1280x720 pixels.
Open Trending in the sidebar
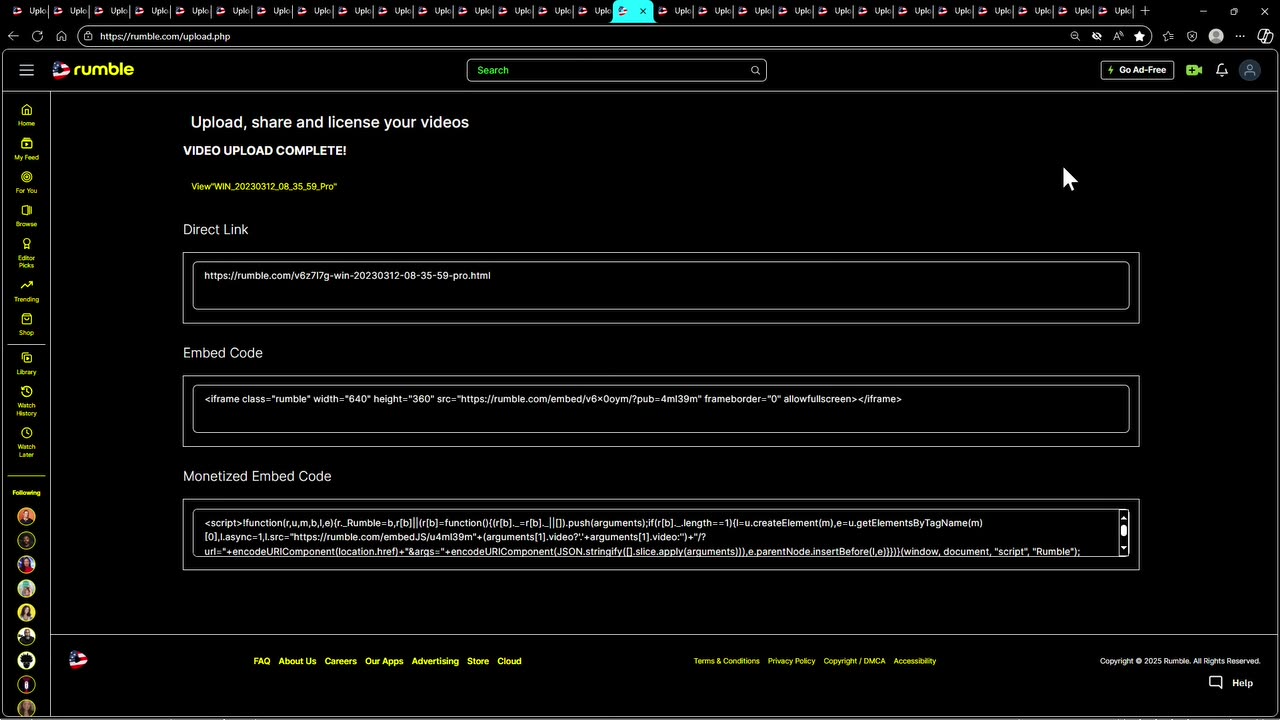click(26, 291)
